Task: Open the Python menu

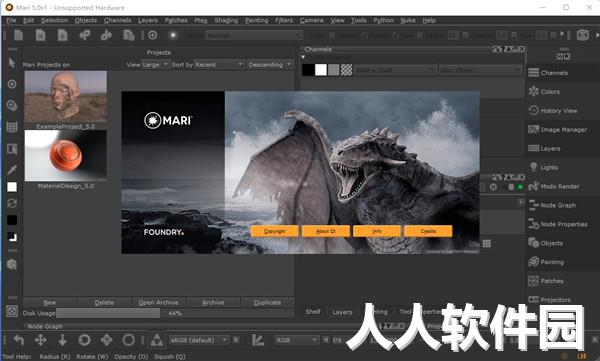Action: pos(383,20)
